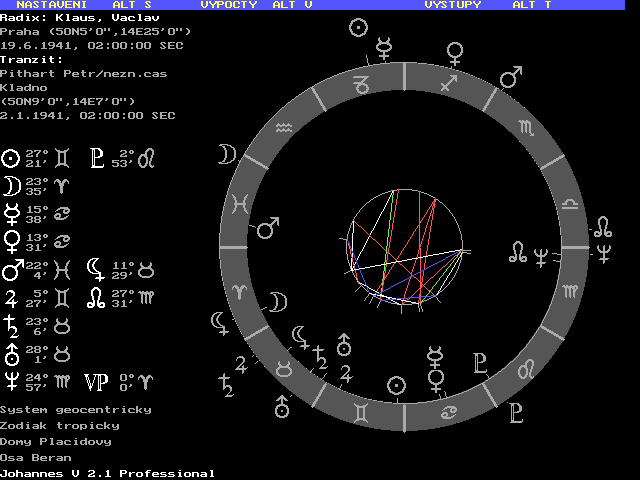Open the VYSTUPY menu
This screenshot has height=480, width=640.
point(453,5)
